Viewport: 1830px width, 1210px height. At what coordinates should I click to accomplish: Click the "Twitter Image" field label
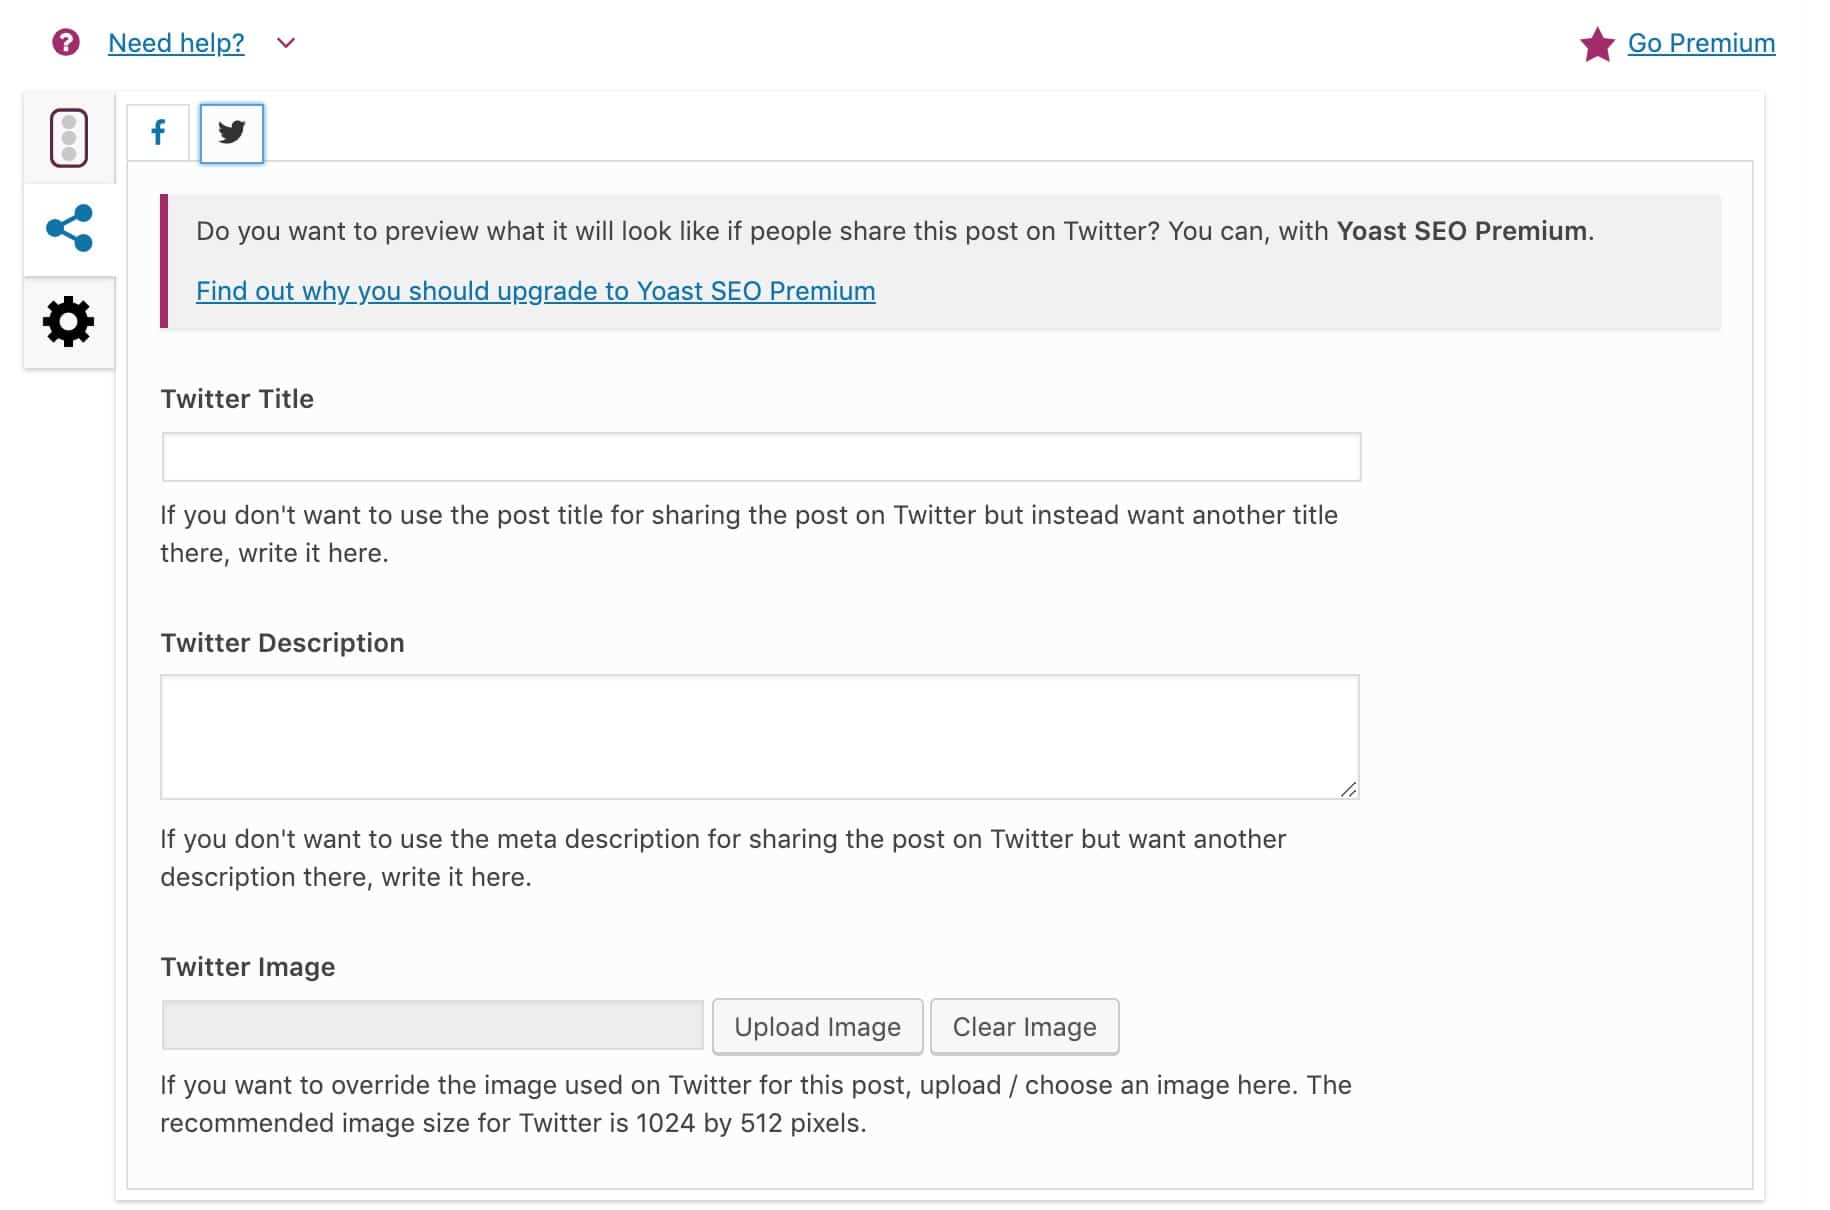[x=247, y=967]
